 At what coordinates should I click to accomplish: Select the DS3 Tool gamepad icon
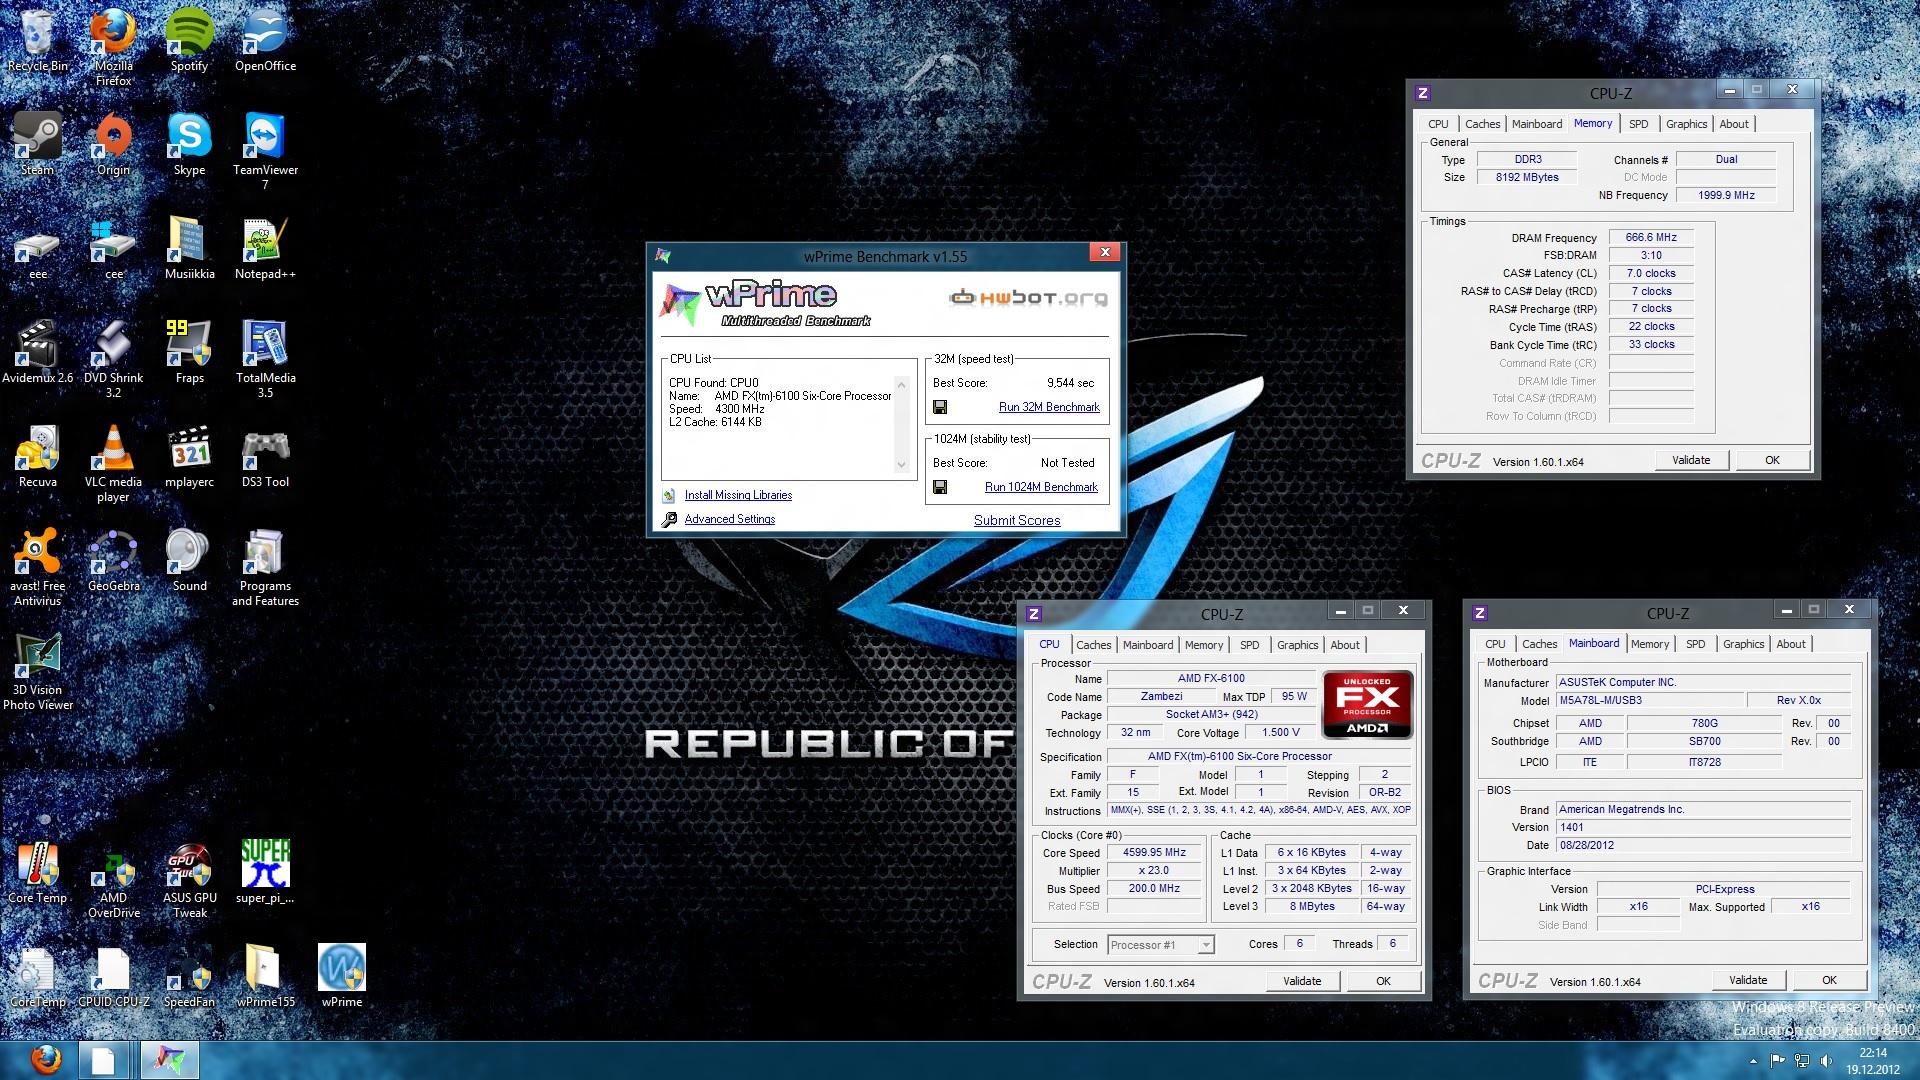(265, 457)
